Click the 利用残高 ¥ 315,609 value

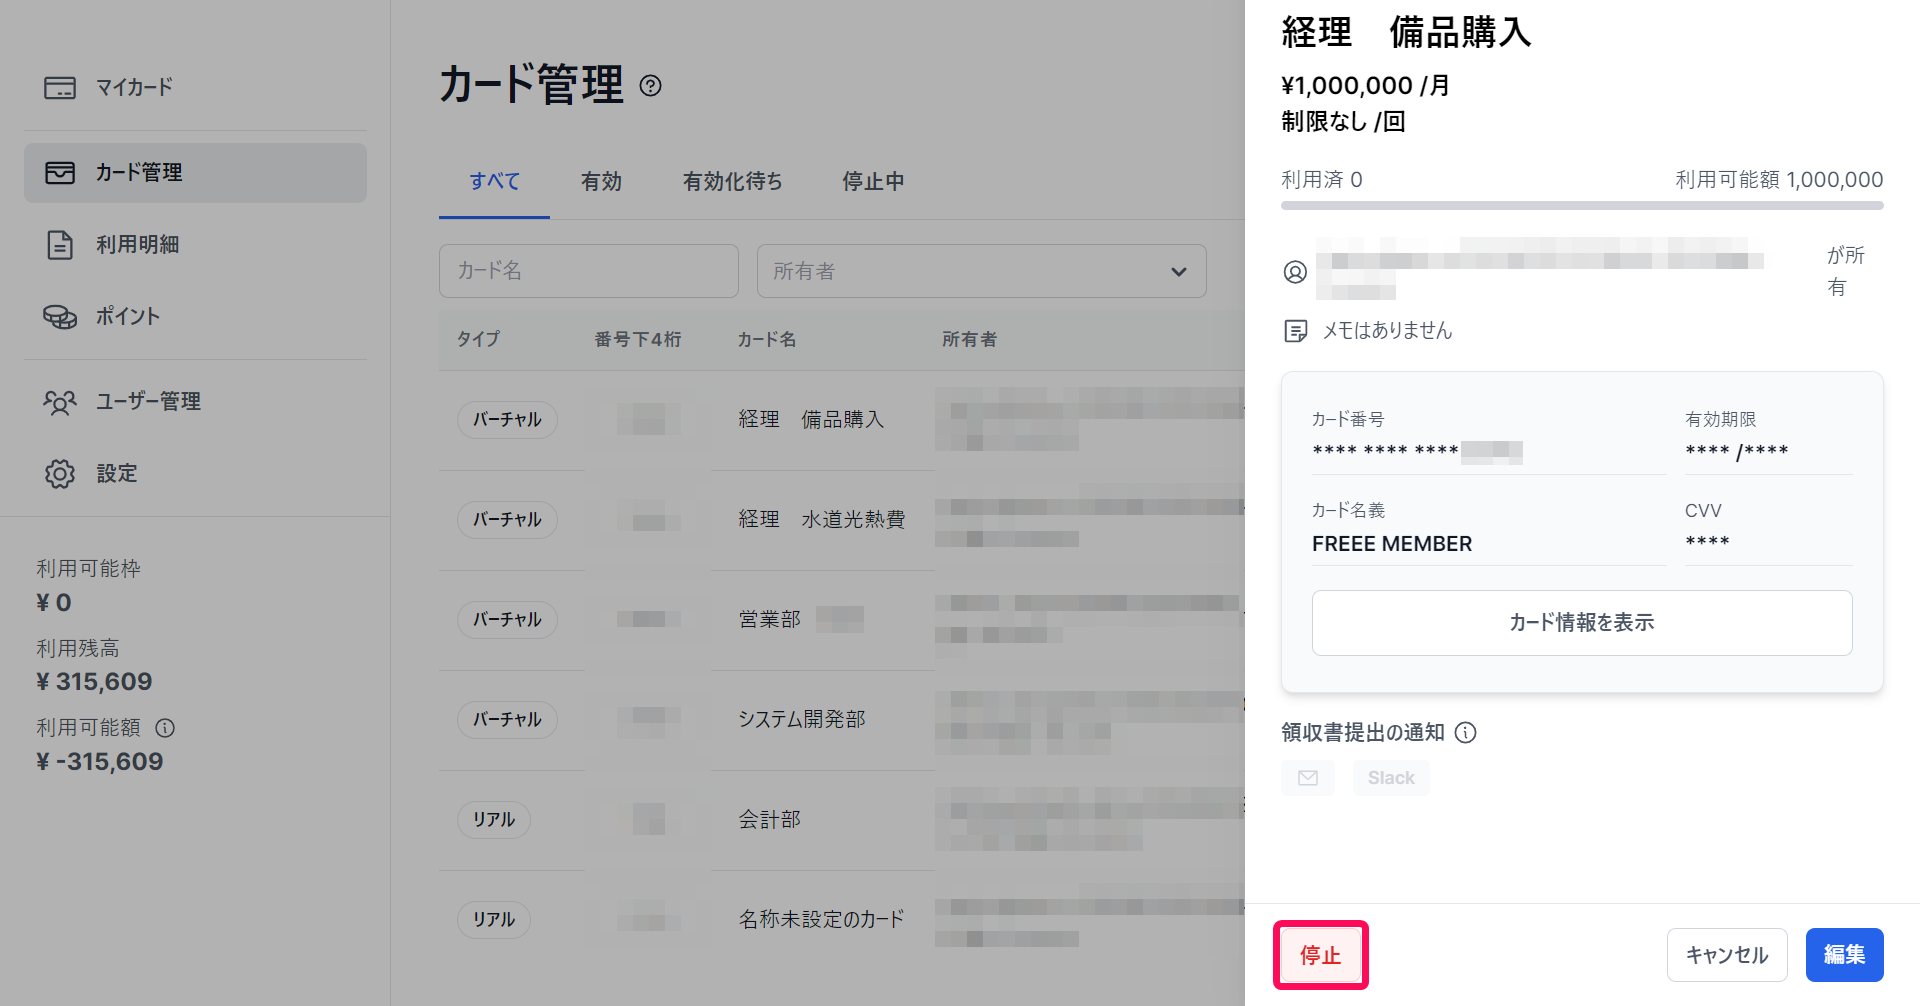94,682
